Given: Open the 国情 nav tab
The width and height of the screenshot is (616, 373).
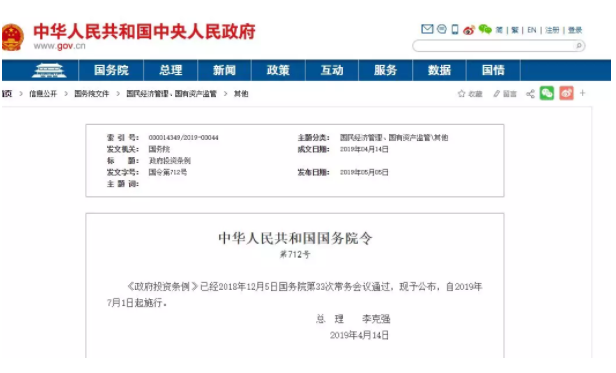Looking at the screenshot, I should click(493, 70).
